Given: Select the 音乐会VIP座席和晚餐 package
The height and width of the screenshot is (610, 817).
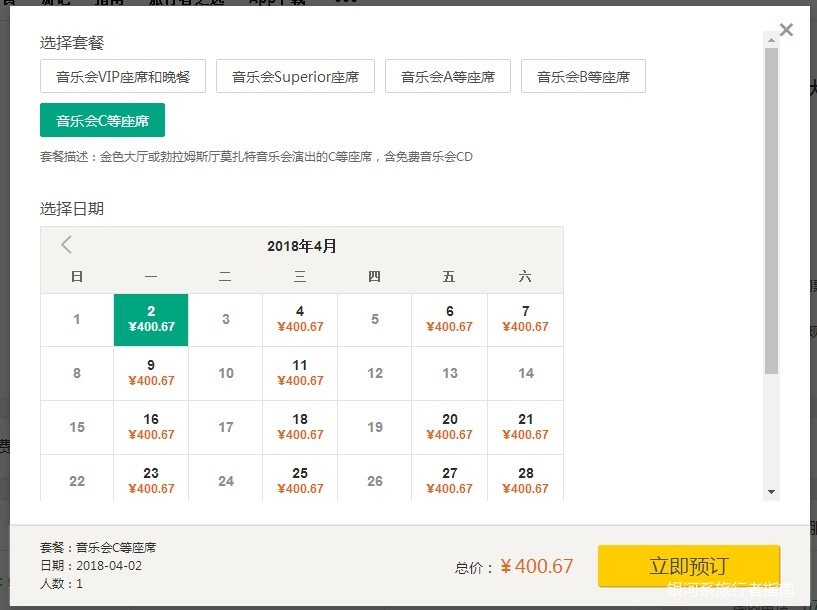Looking at the screenshot, I should pyautogui.click(x=122, y=75).
